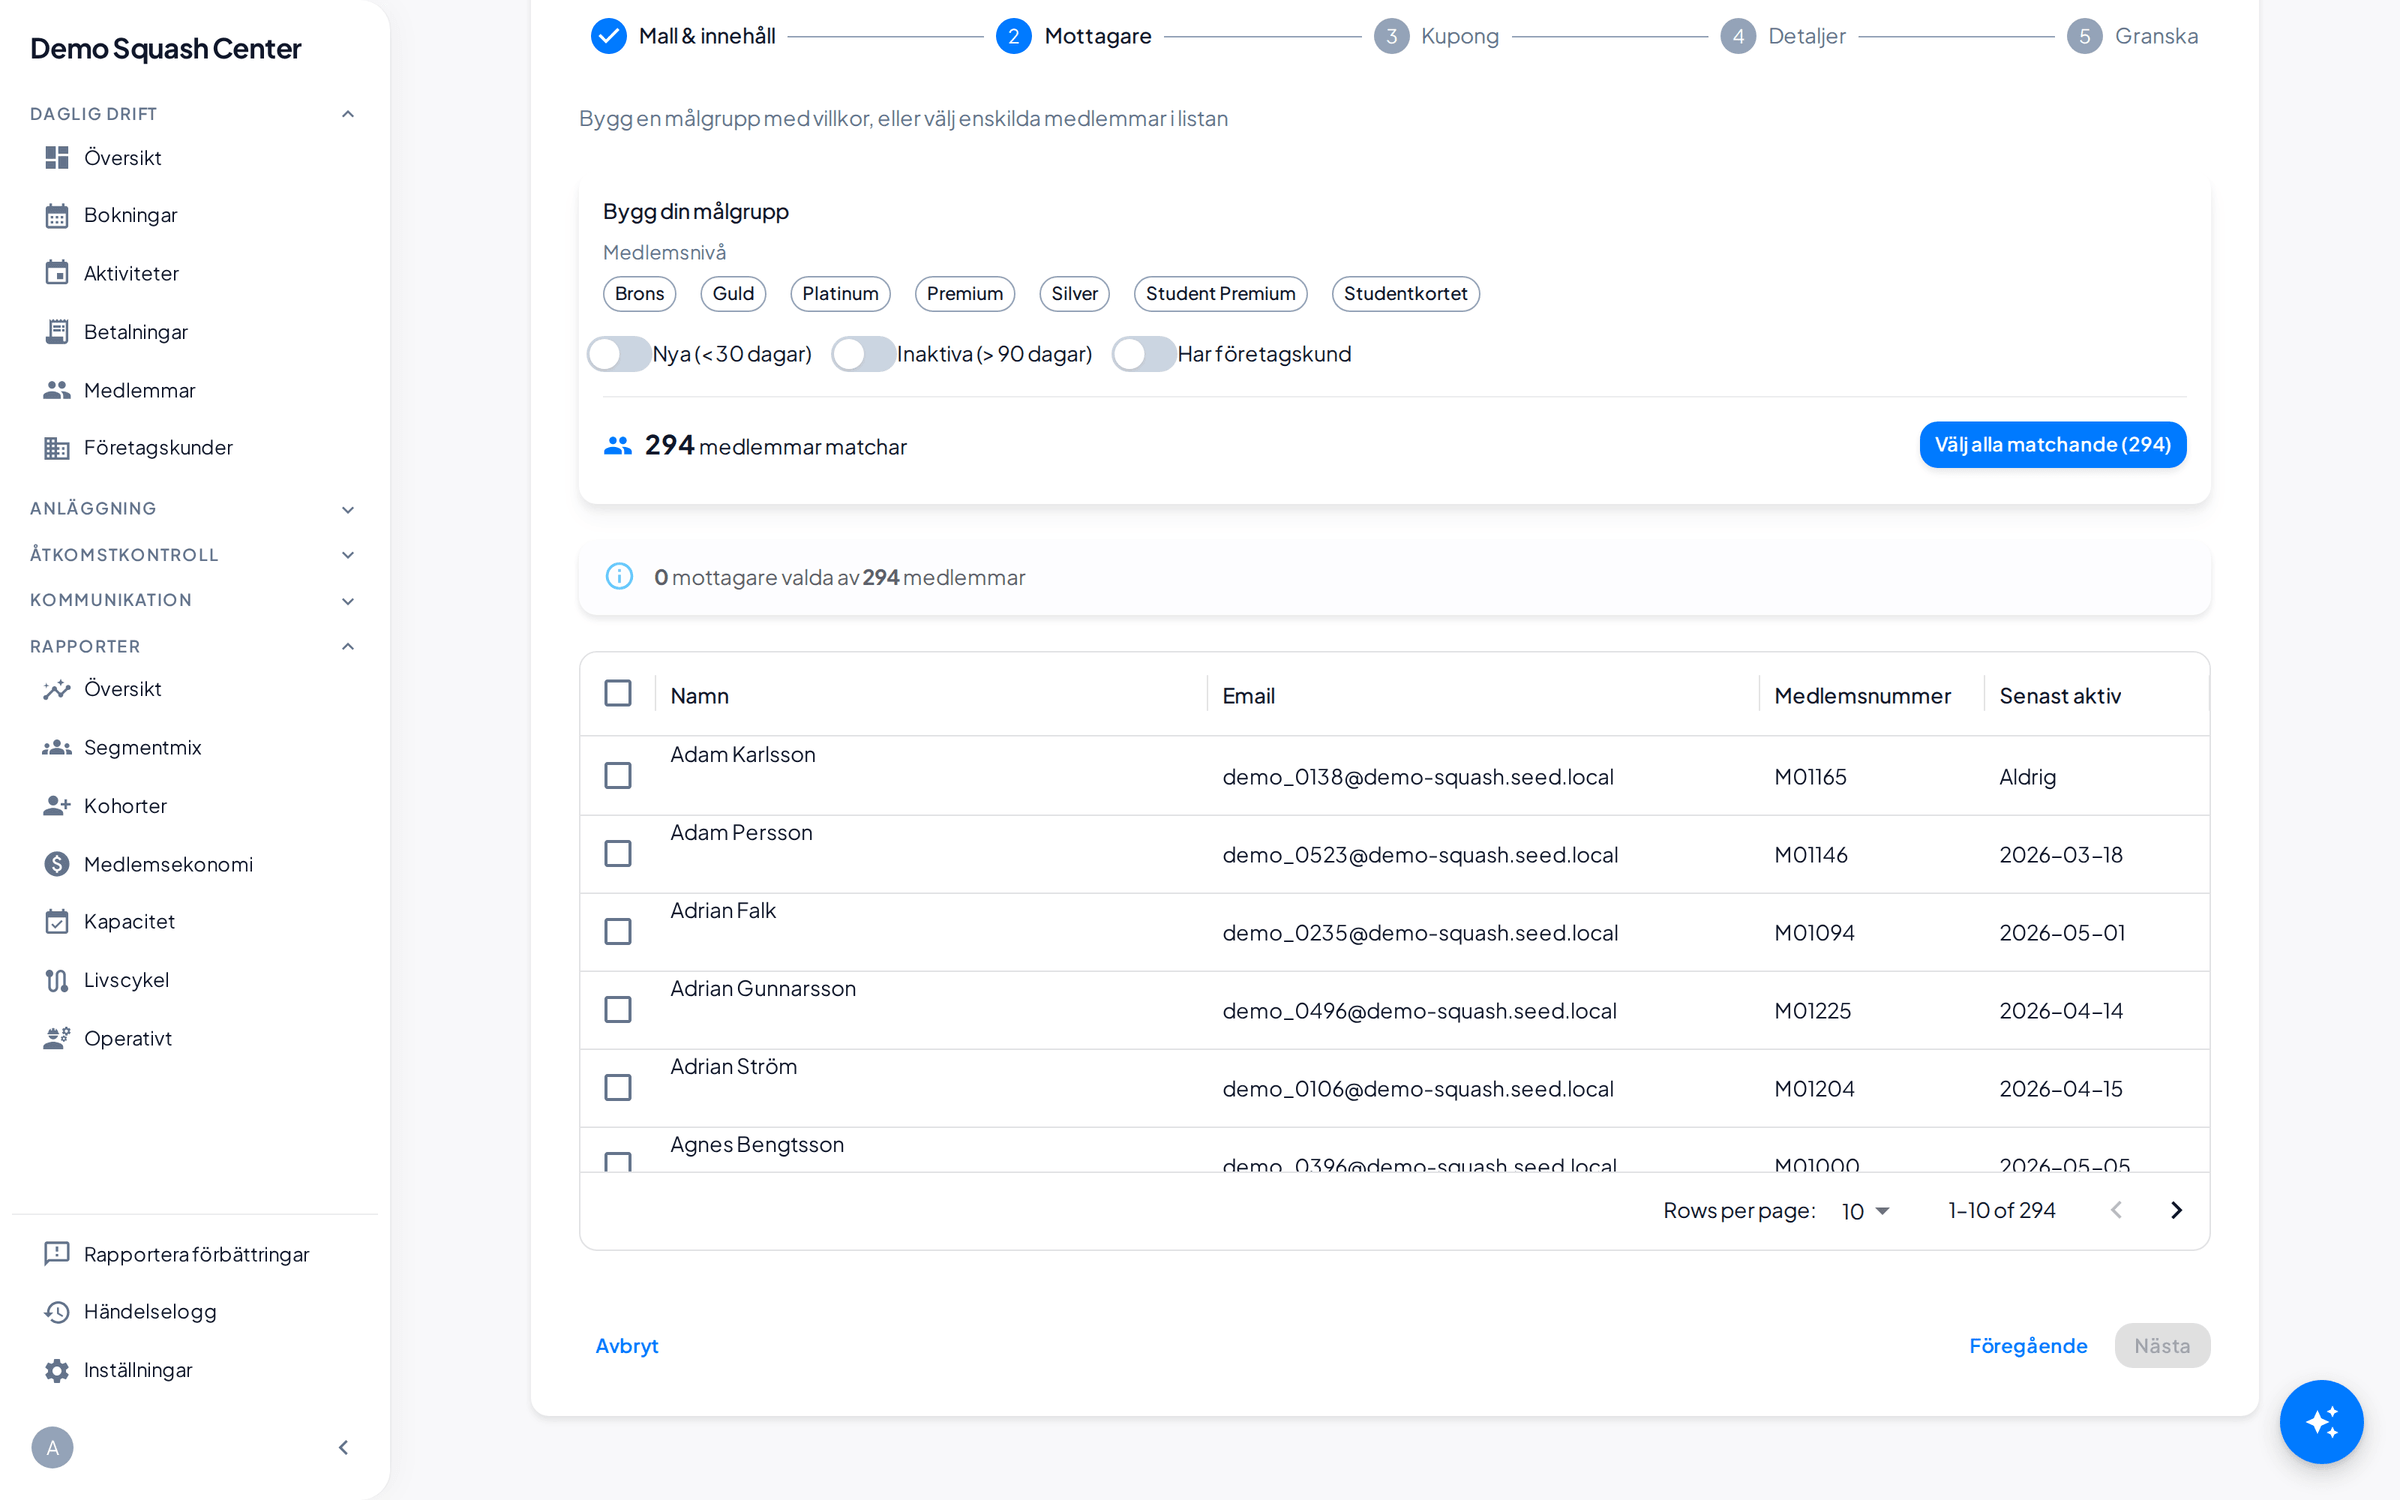This screenshot has height=1500, width=2400.
Task: Open the Händelselogg history icon
Action: pos(57,1311)
